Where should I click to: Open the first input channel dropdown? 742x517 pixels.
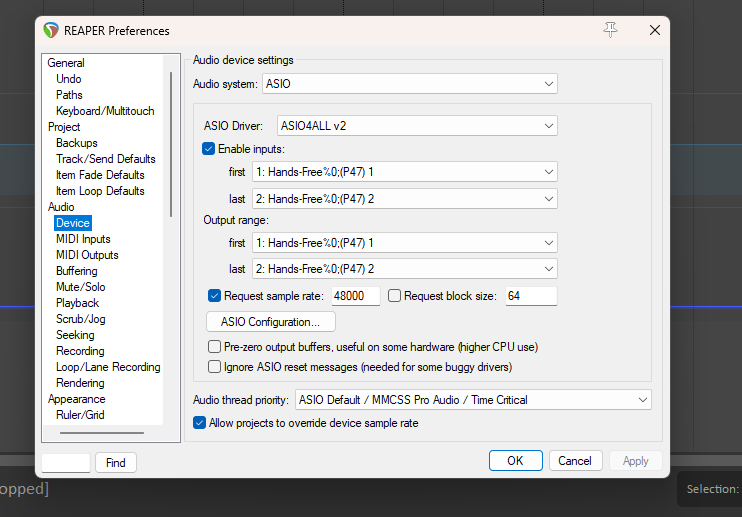(405, 172)
